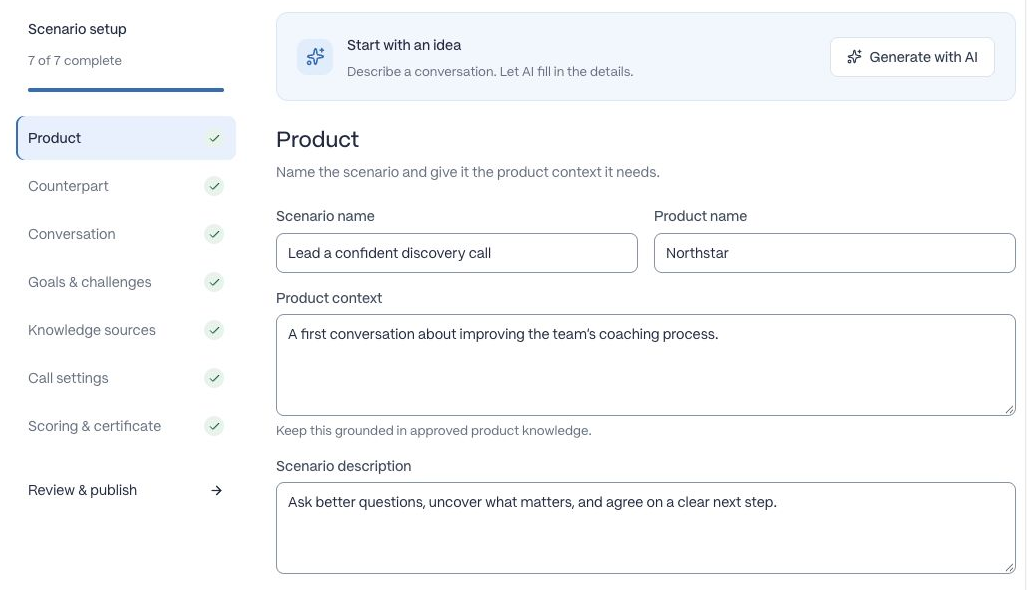Click the checkmark icon on the Product row
The width and height of the screenshot is (1027, 590).
point(214,138)
